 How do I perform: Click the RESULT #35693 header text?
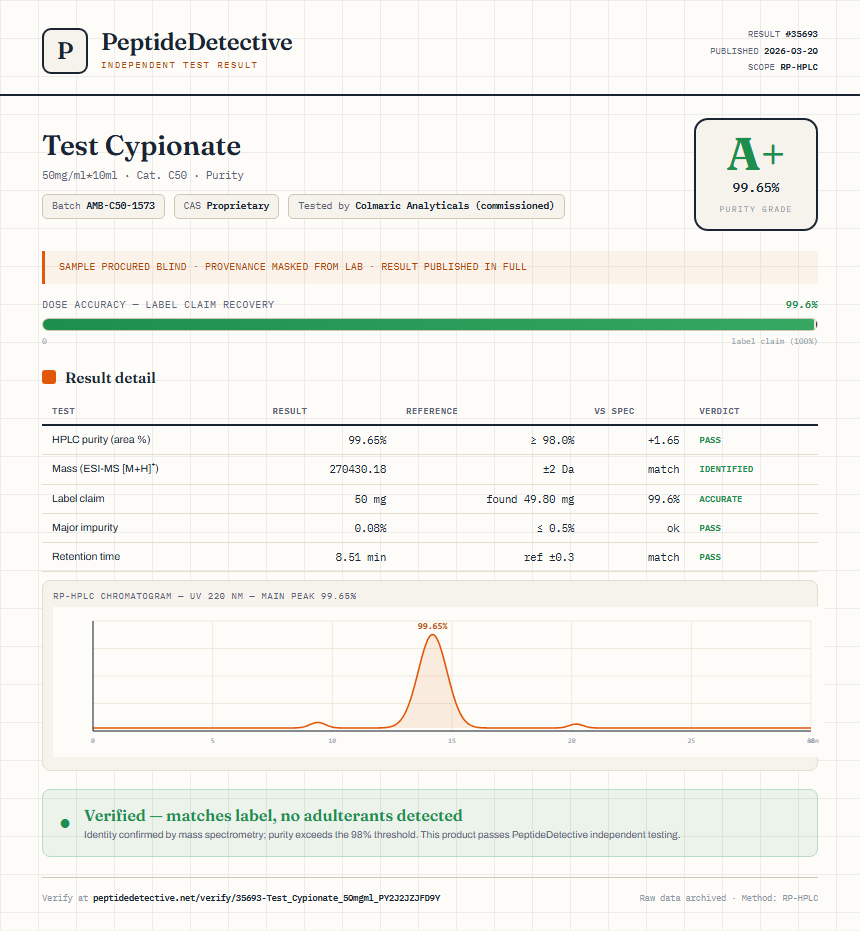783,34
